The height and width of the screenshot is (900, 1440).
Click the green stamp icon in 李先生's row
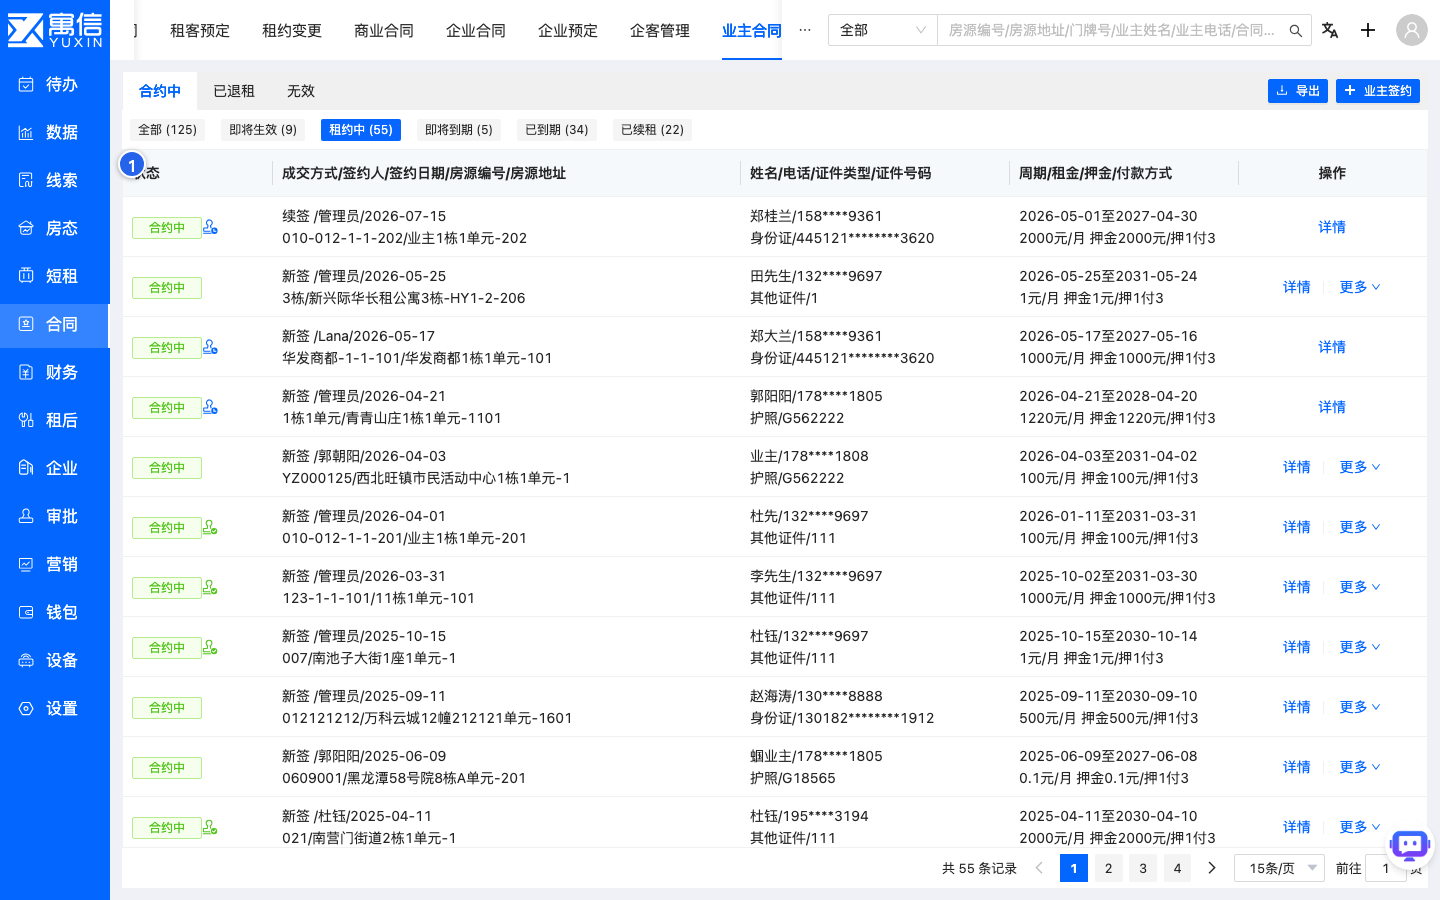[210, 587]
